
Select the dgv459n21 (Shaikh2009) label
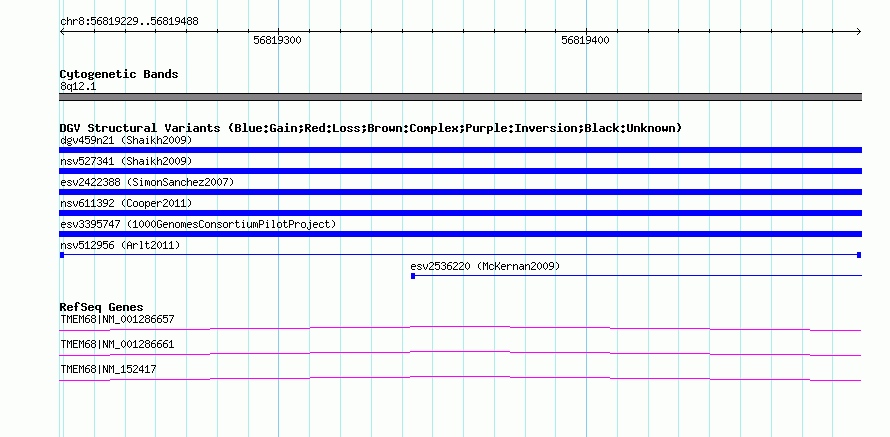pos(126,140)
